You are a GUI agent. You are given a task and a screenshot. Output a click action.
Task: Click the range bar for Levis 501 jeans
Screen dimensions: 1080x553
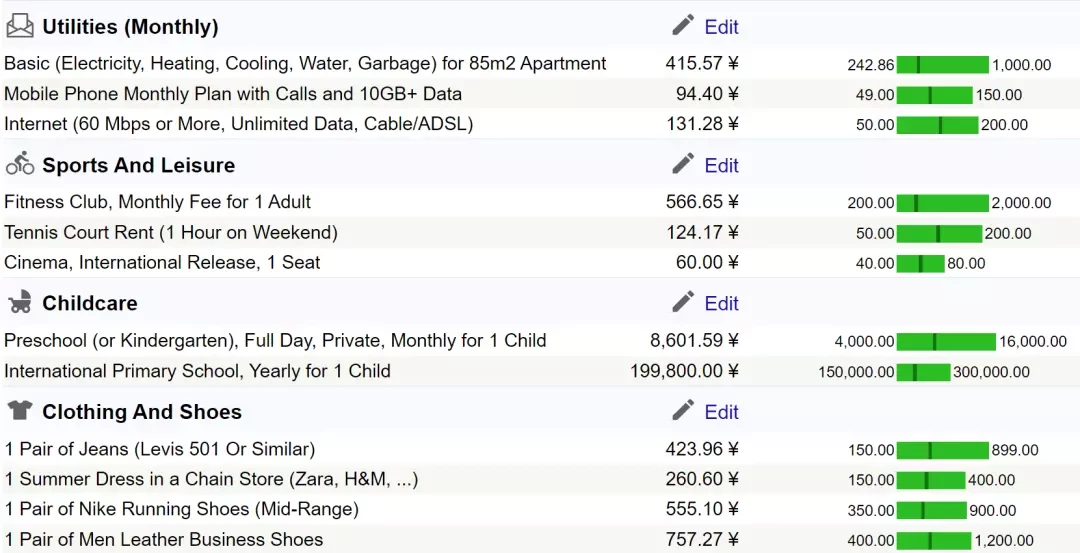[x=942, y=450]
